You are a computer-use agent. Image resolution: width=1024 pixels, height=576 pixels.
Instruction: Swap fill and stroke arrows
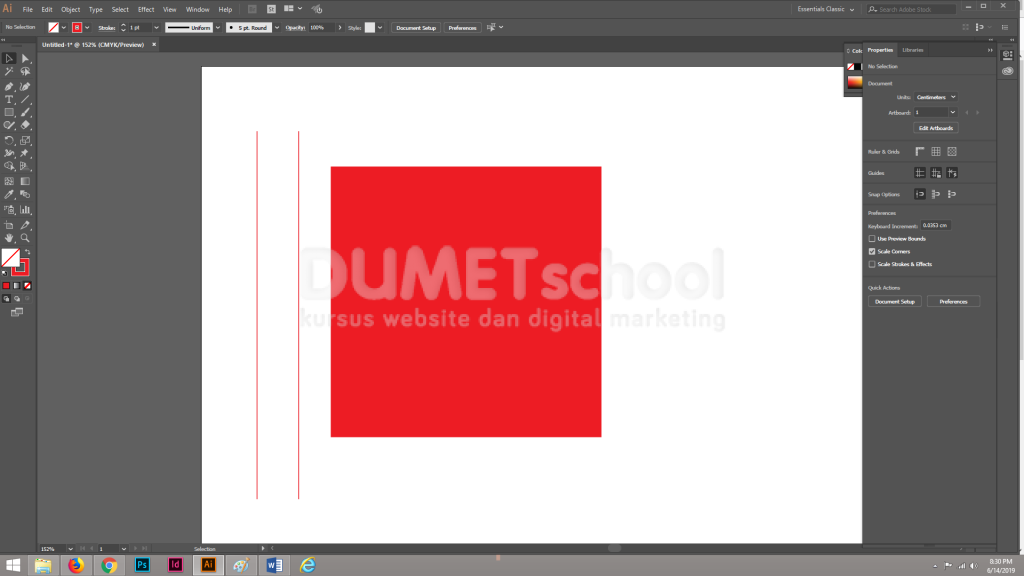click(x=27, y=252)
